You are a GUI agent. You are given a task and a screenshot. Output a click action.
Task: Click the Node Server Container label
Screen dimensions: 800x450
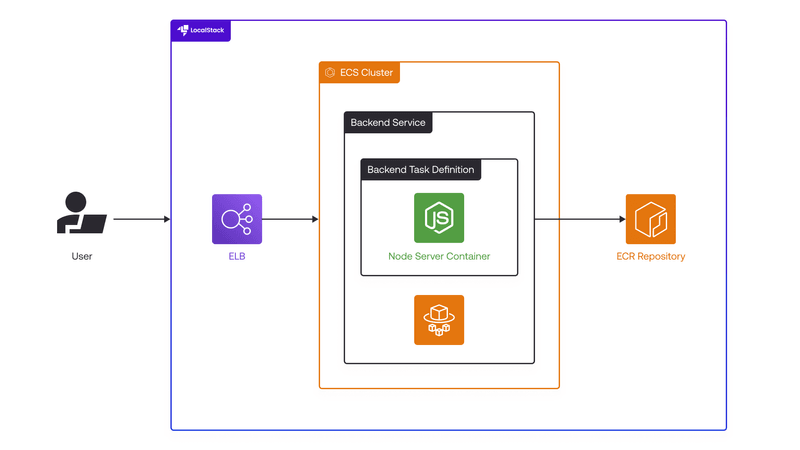[439, 257]
